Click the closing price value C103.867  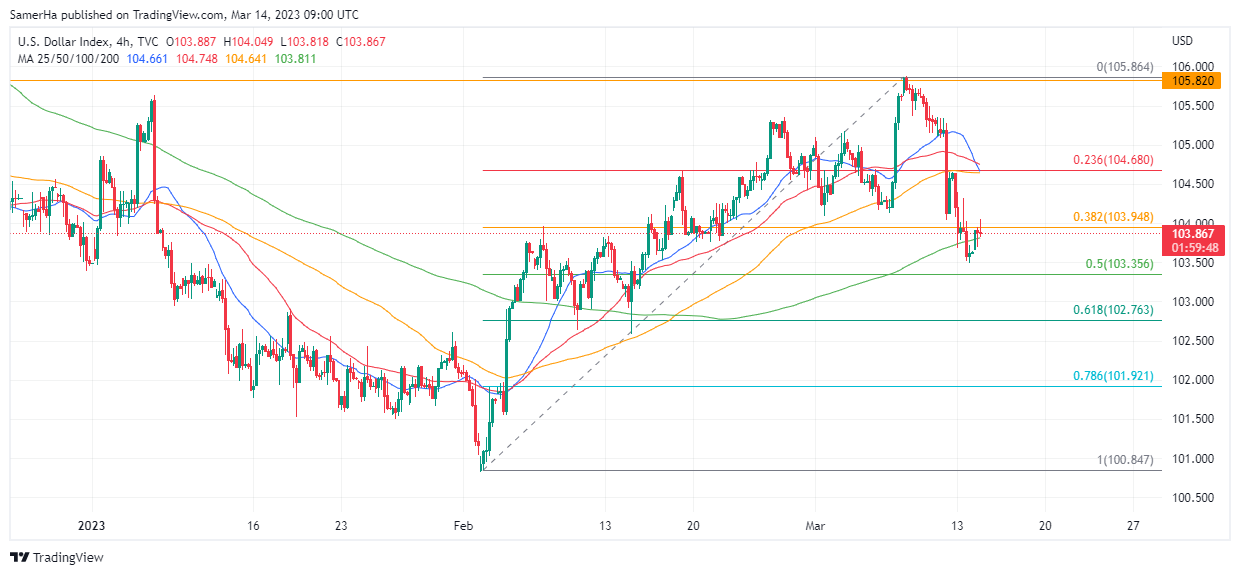[360, 41]
